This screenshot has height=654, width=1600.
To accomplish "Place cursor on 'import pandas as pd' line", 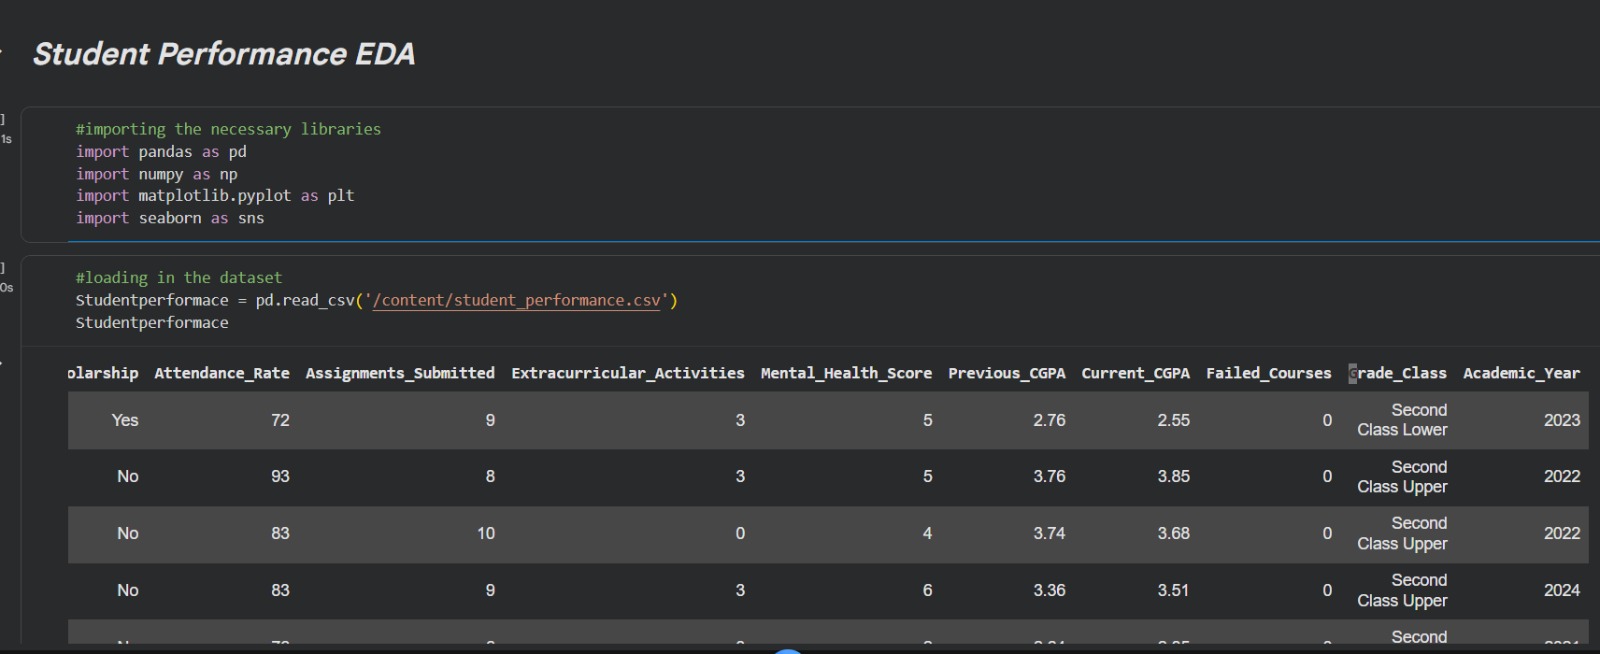I will tap(161, 152).
